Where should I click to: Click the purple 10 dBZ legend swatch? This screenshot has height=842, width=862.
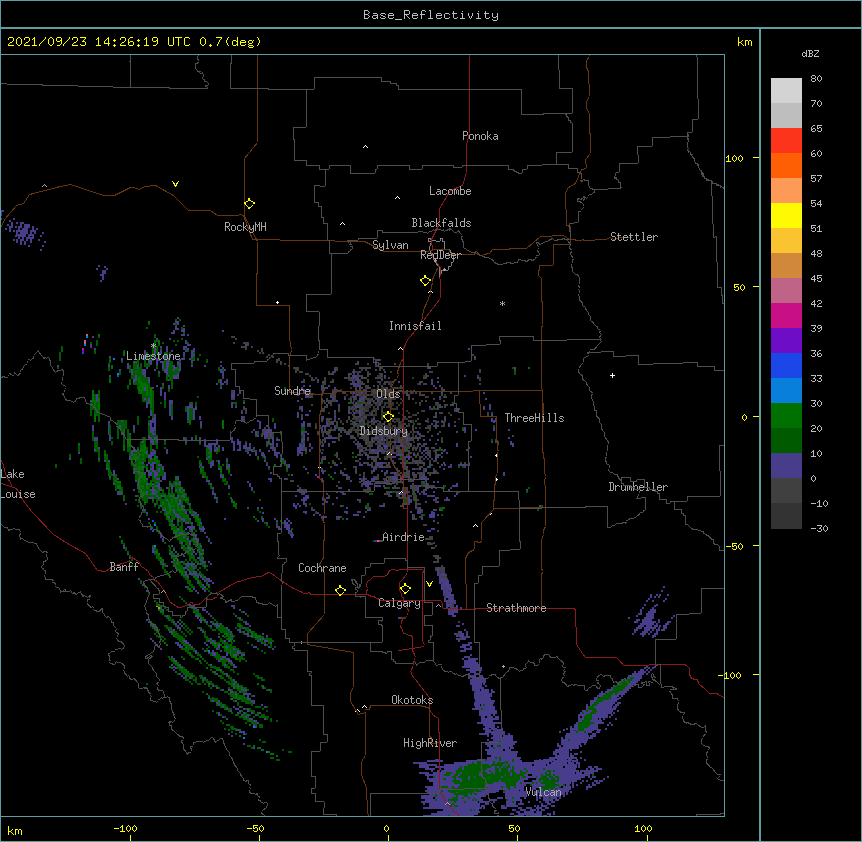click(x=786, y=466)
